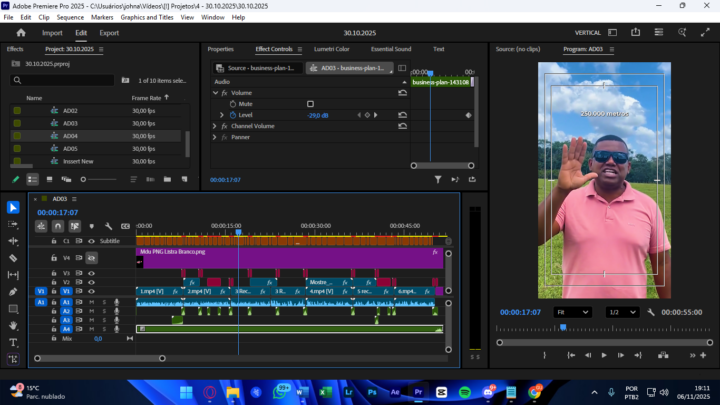Viewport: 720px width, 405px height.
Task: Click Spotify icon in the taskbar
Action: 466,391
